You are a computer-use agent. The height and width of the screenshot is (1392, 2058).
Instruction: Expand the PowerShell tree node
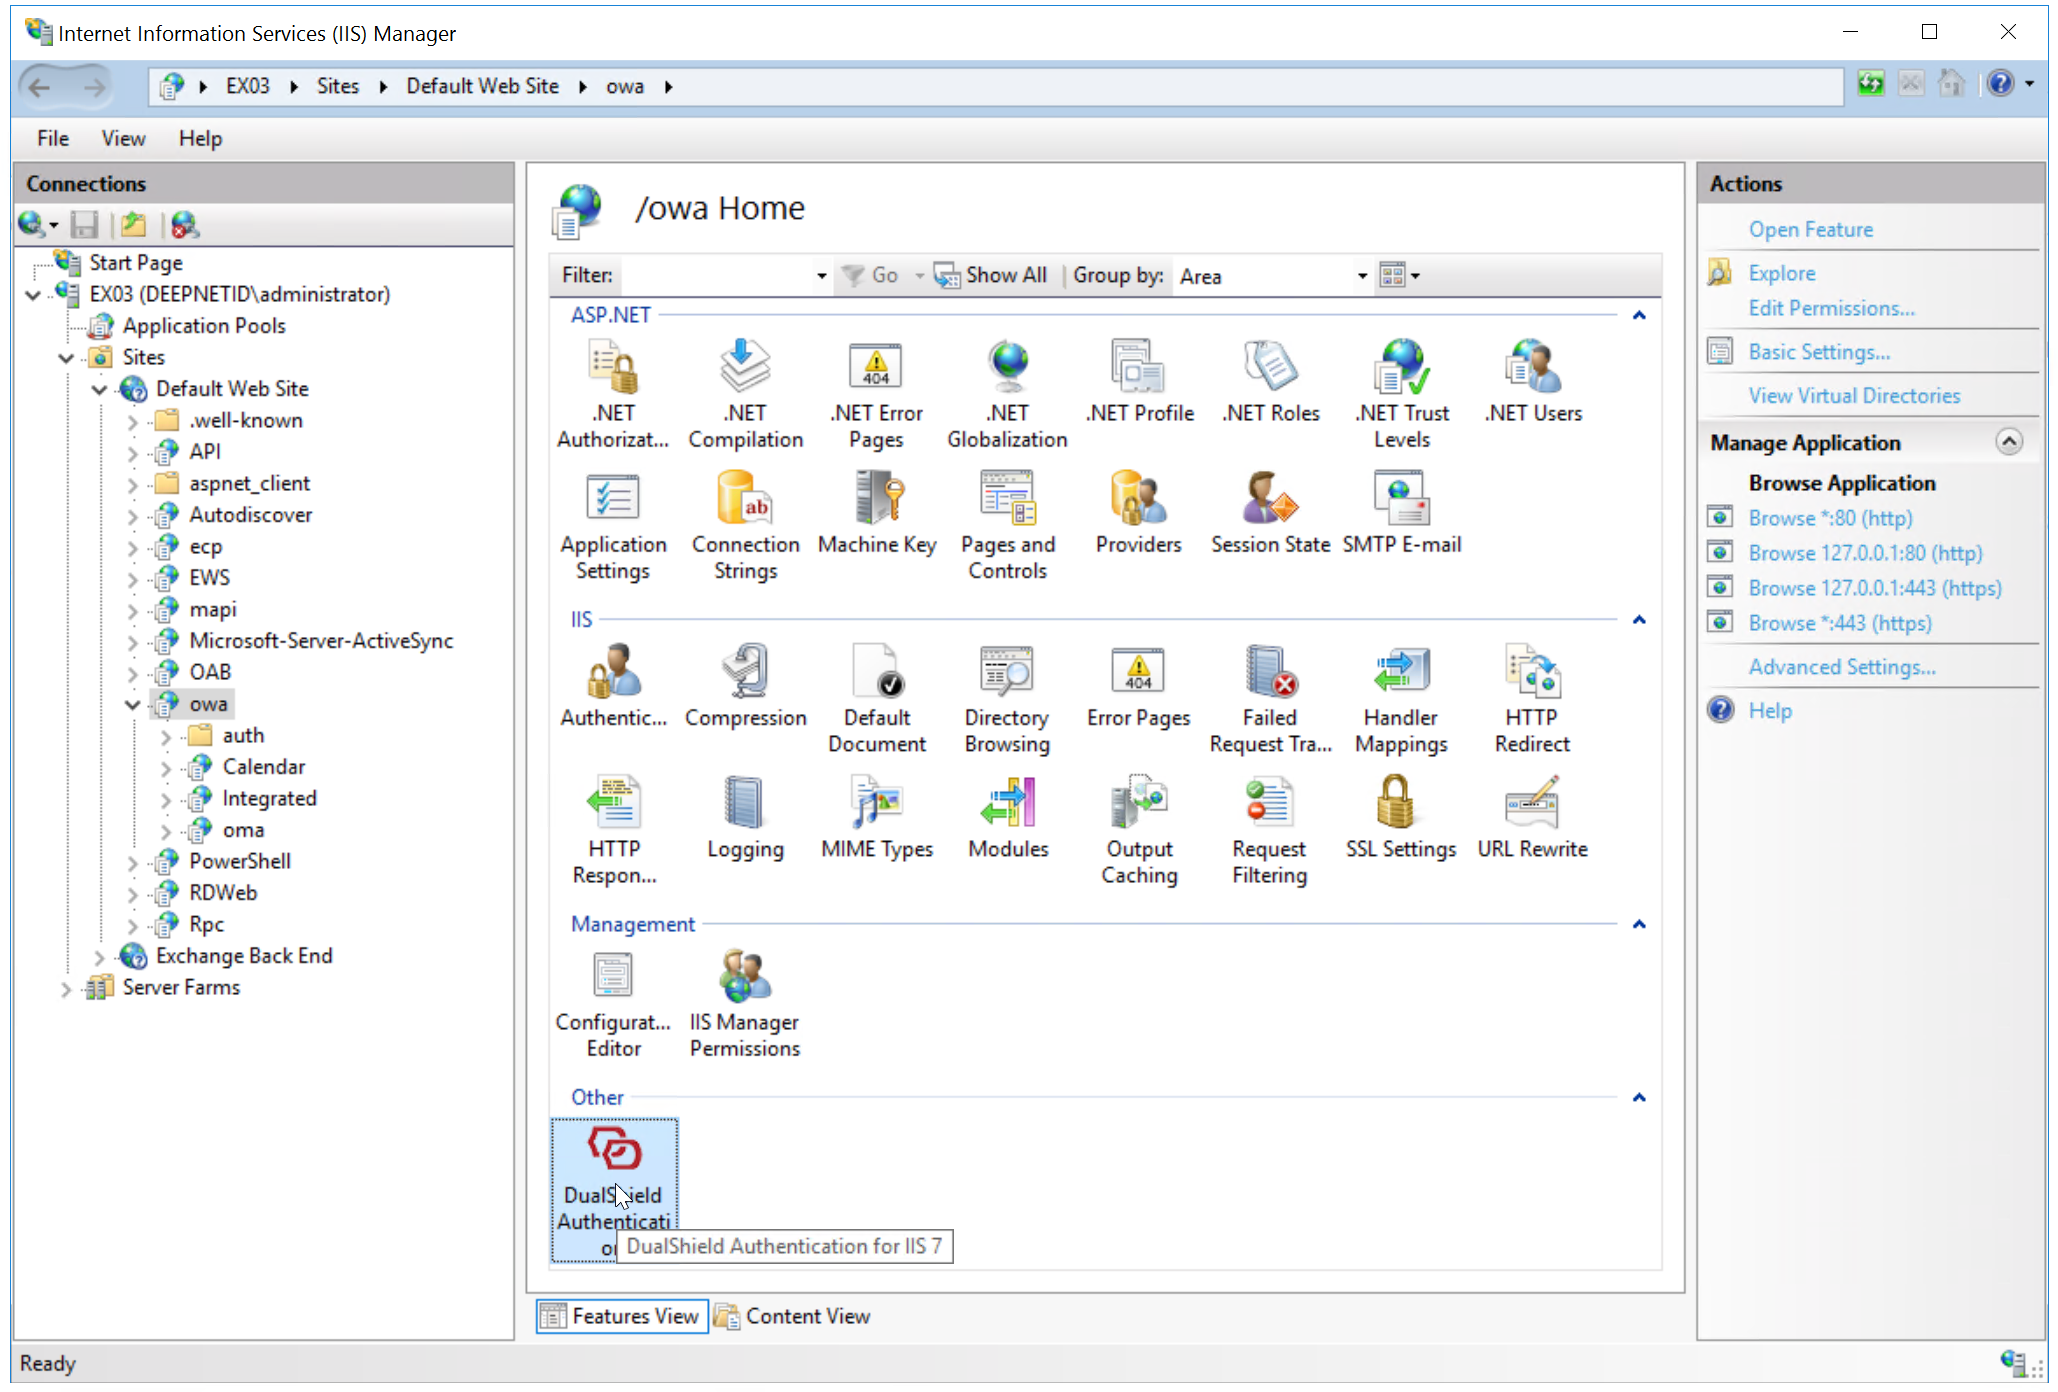[x=133, y=862]
